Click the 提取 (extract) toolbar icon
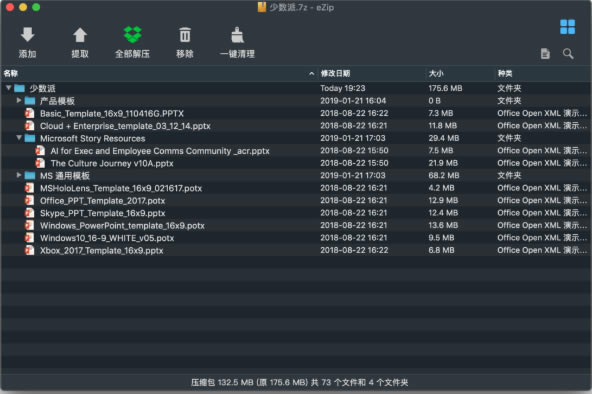 80,35
